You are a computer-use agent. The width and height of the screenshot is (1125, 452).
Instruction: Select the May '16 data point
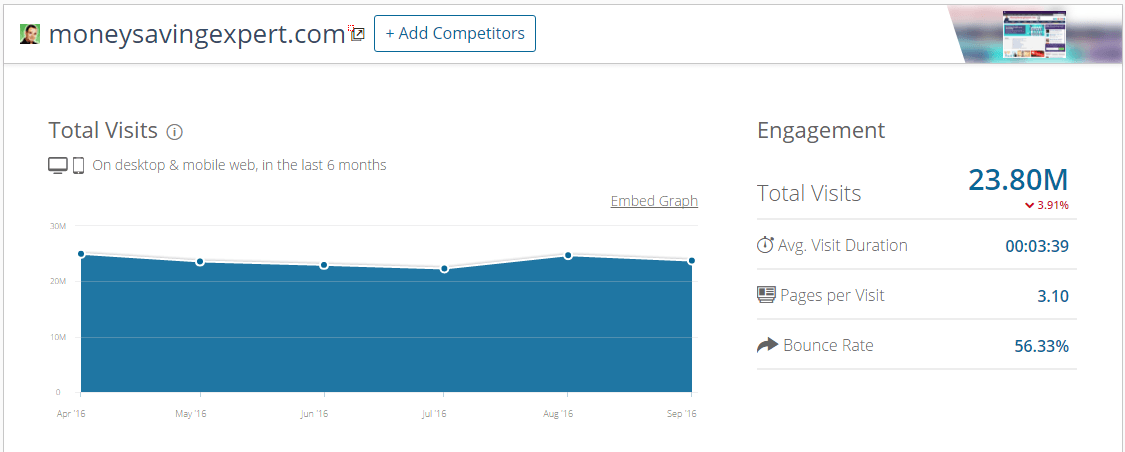point(199,262)
